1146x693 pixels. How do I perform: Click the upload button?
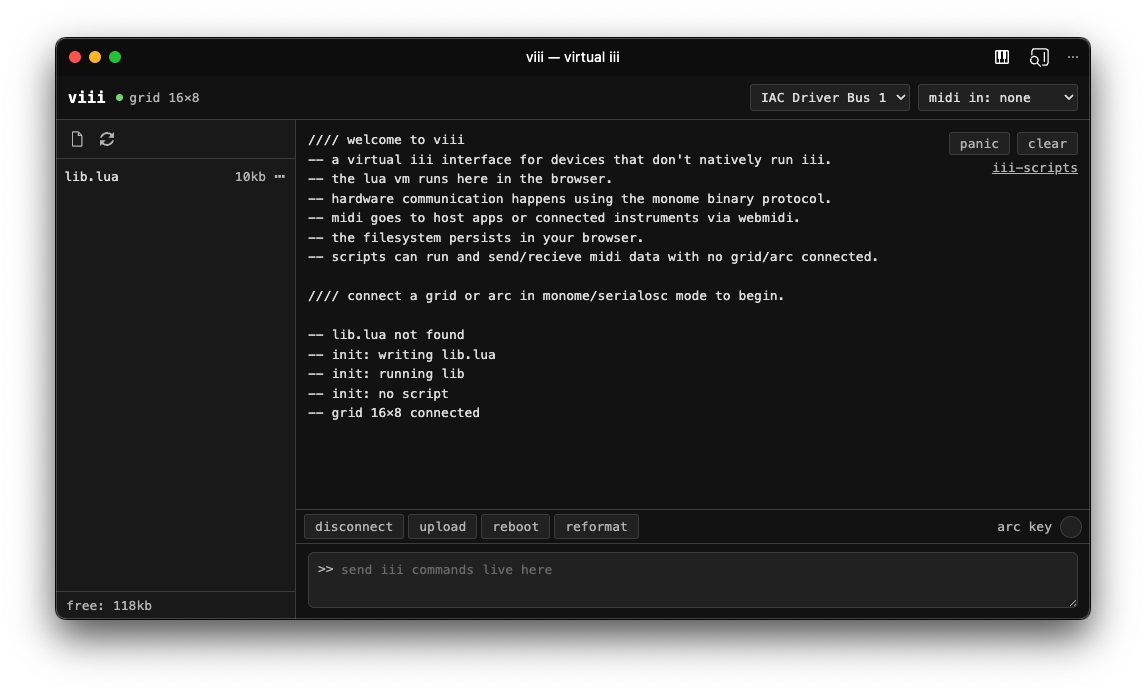(442, 526)
